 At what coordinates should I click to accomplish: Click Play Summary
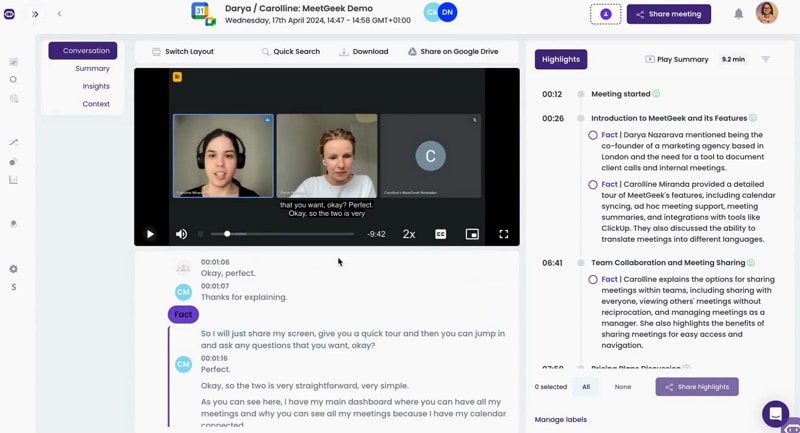(677, 59)
